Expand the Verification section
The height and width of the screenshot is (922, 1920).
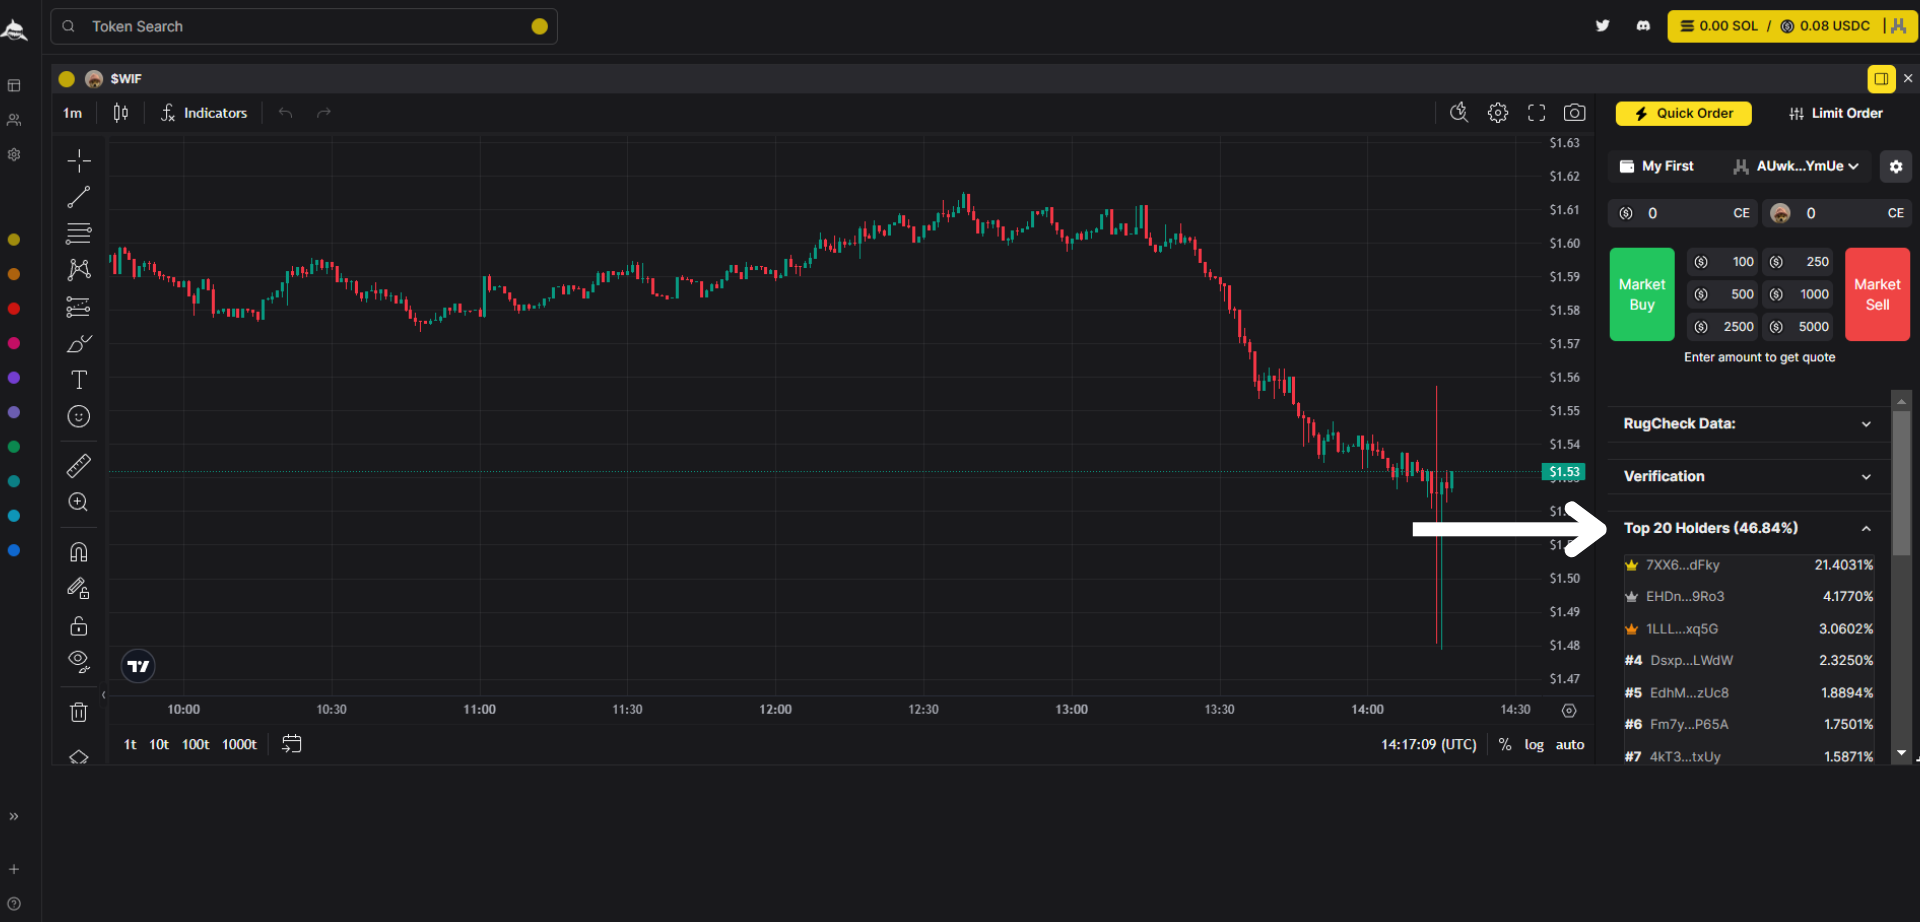tap(1746, 476)
